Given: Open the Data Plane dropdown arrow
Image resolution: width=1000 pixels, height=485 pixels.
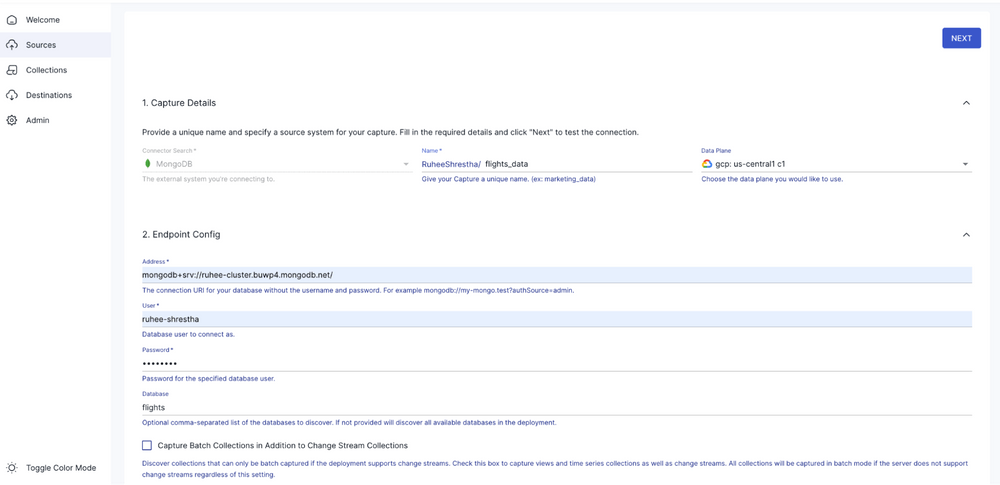Looking at the screenshot, I should point(965,164).
